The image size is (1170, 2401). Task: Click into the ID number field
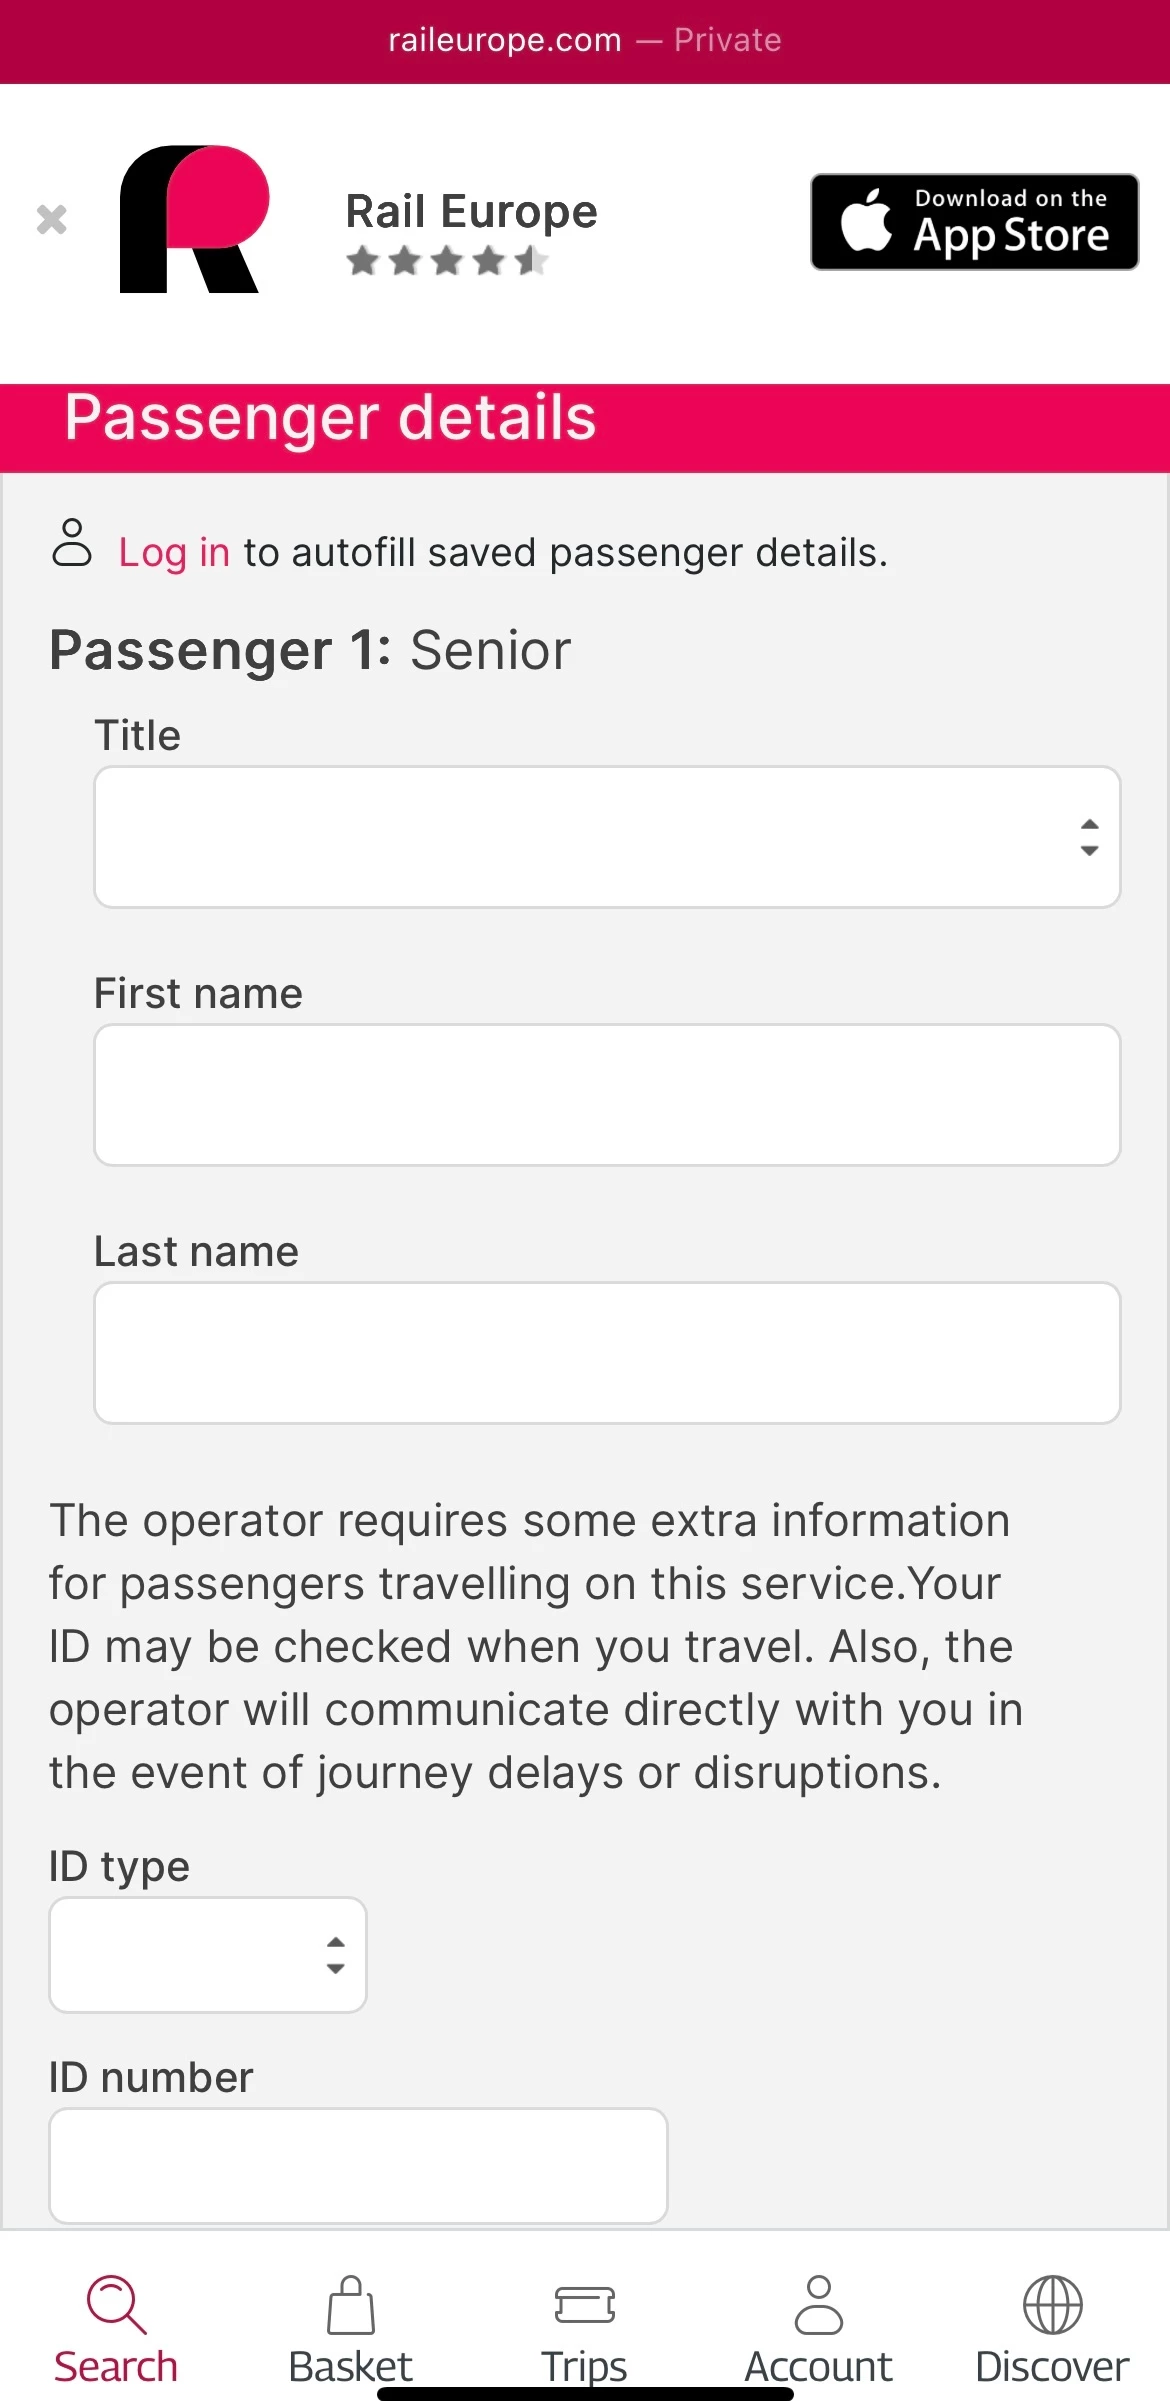point(358,2166)
